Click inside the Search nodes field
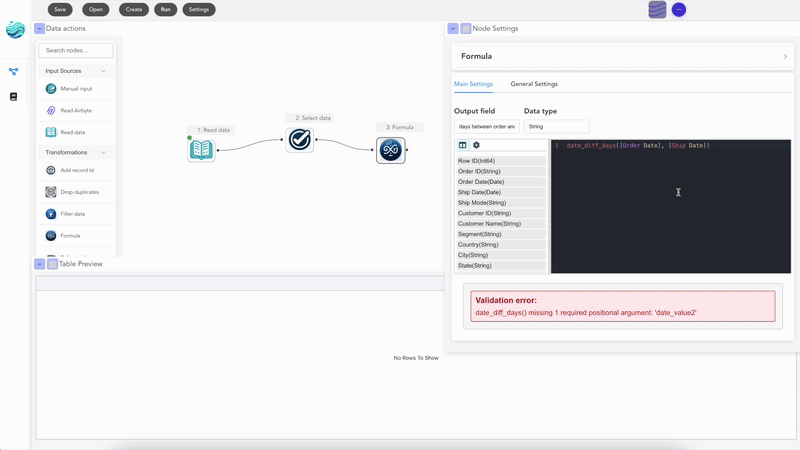 coord(76,50)
